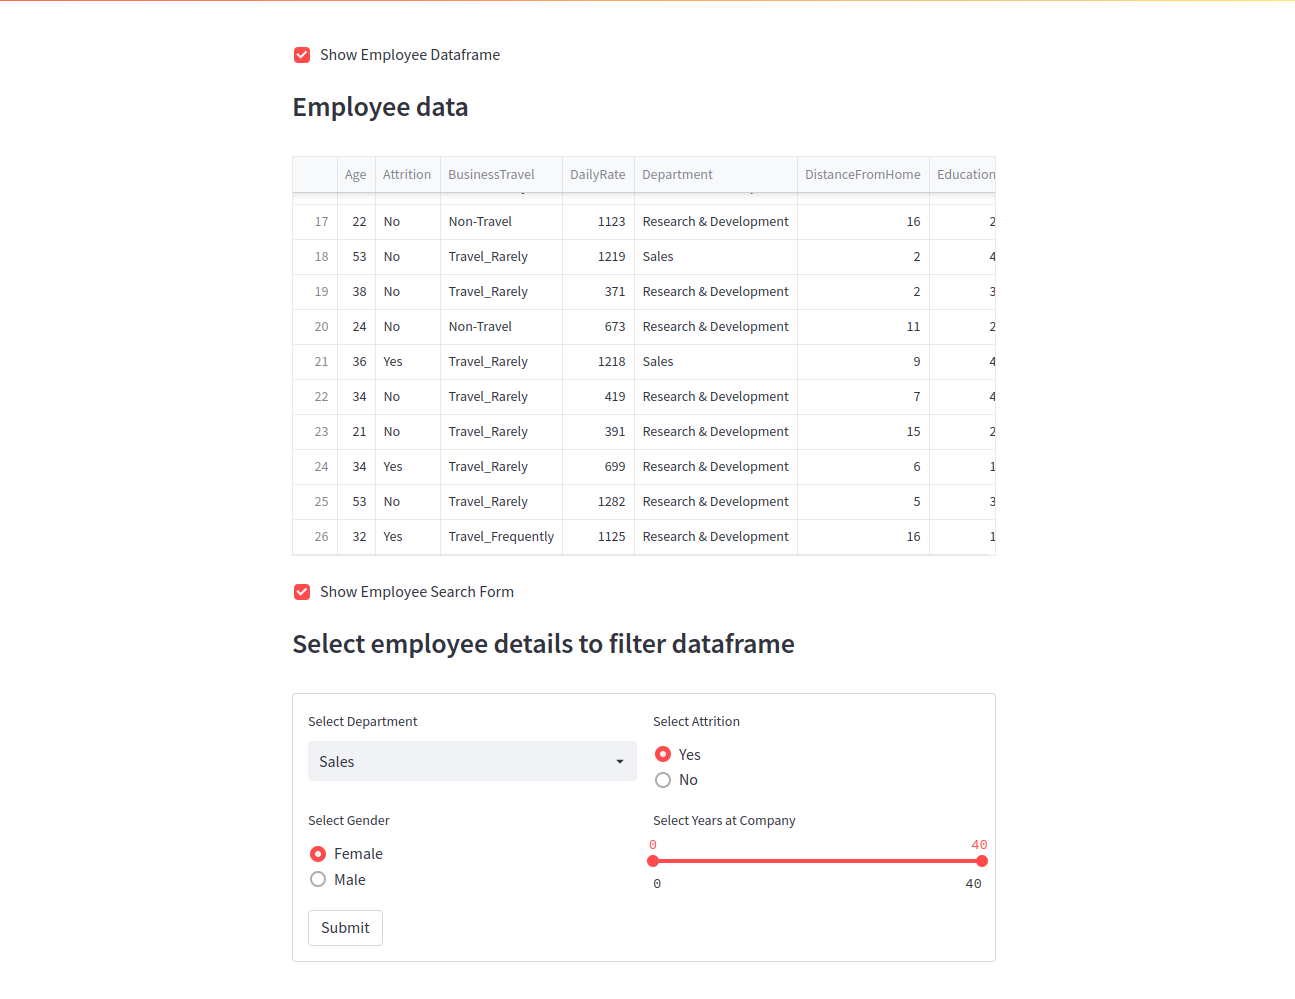
Task: Uncheck the Show Employee Dataframe checkbox
Action: click(301, 55)
